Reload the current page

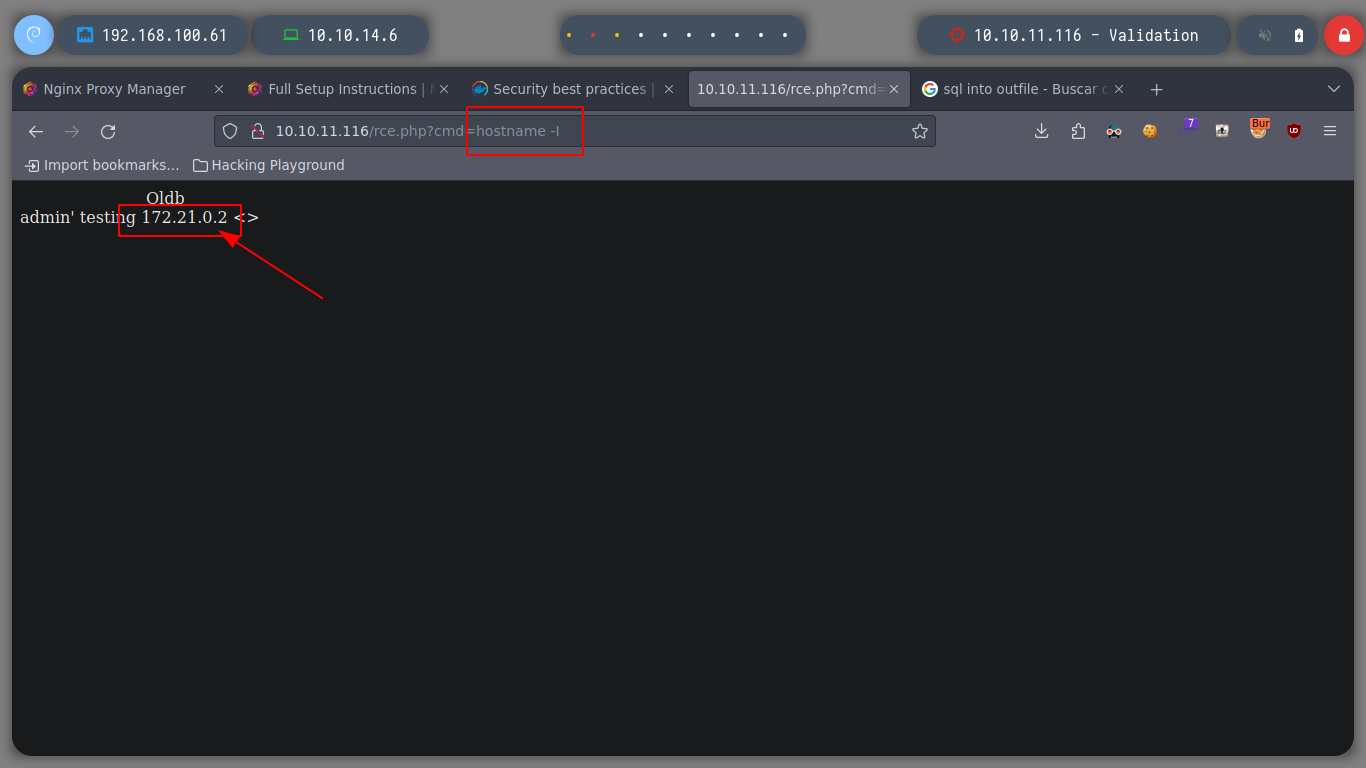point(108,131)
